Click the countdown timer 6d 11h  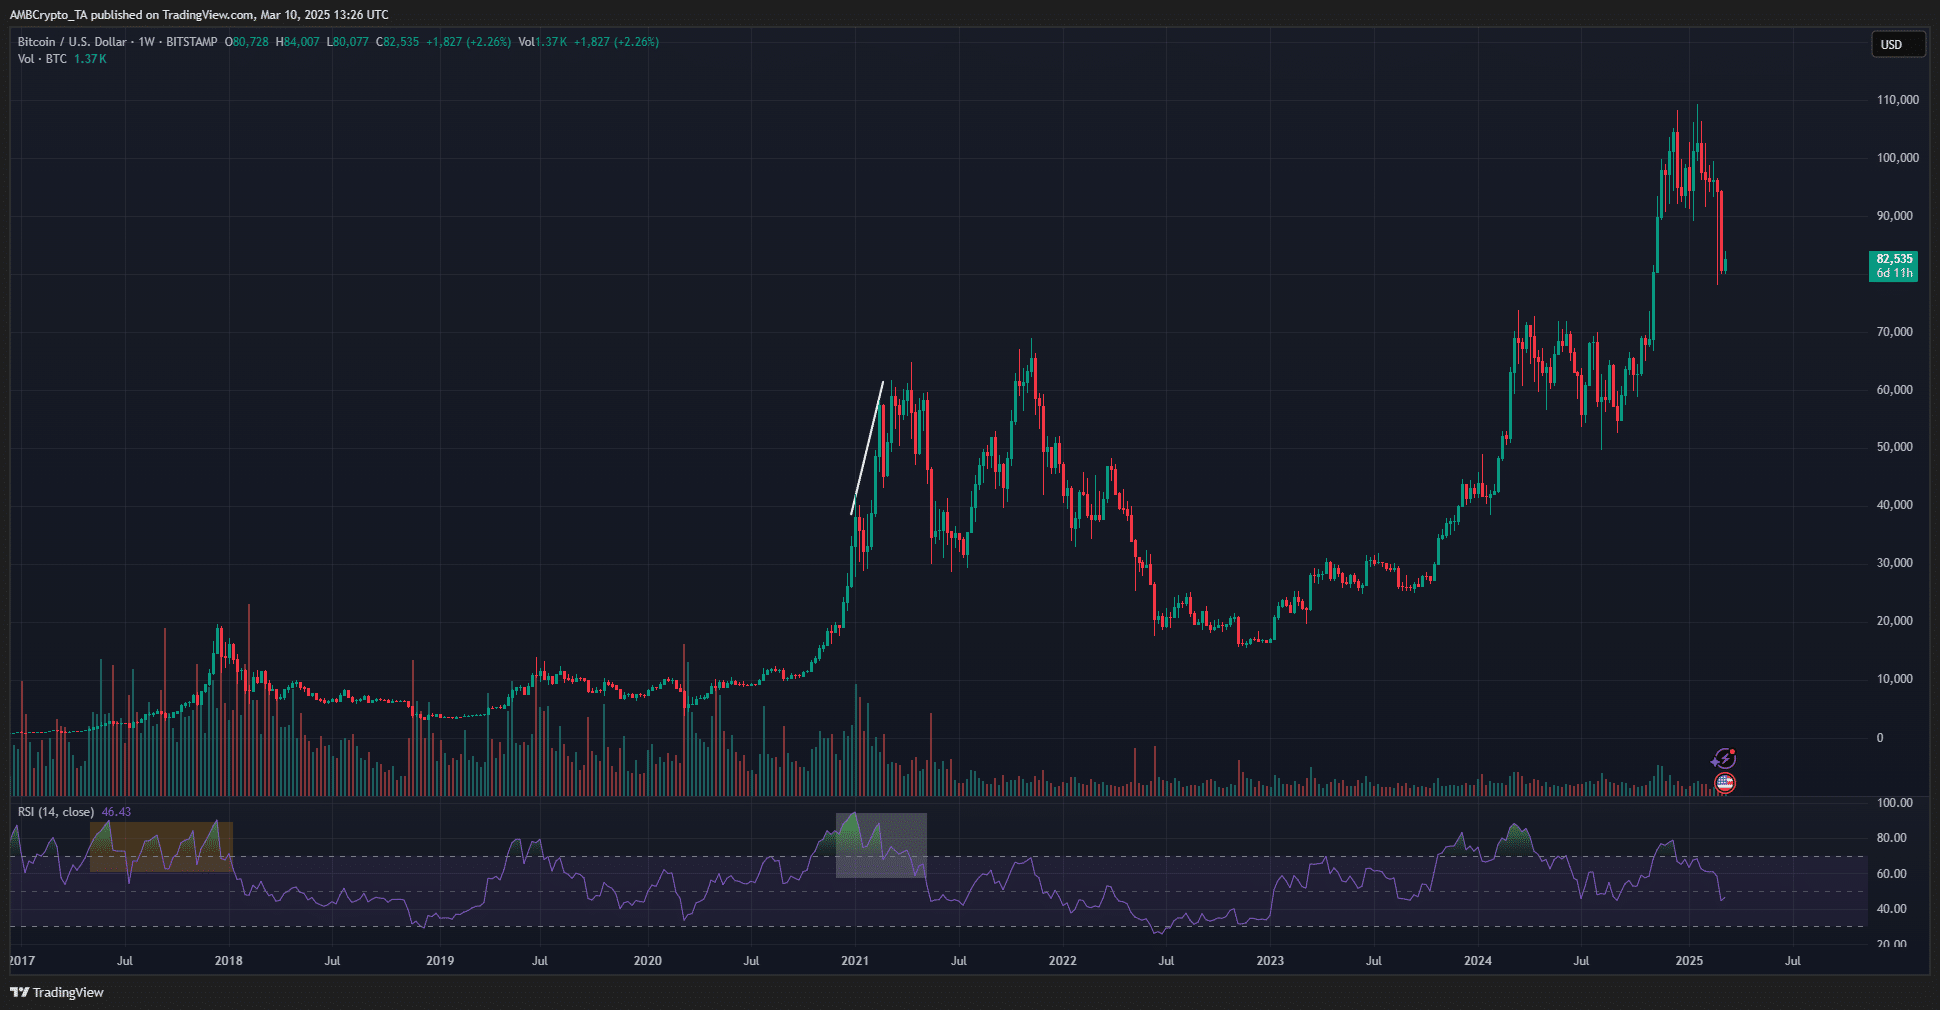(1894, 273)
